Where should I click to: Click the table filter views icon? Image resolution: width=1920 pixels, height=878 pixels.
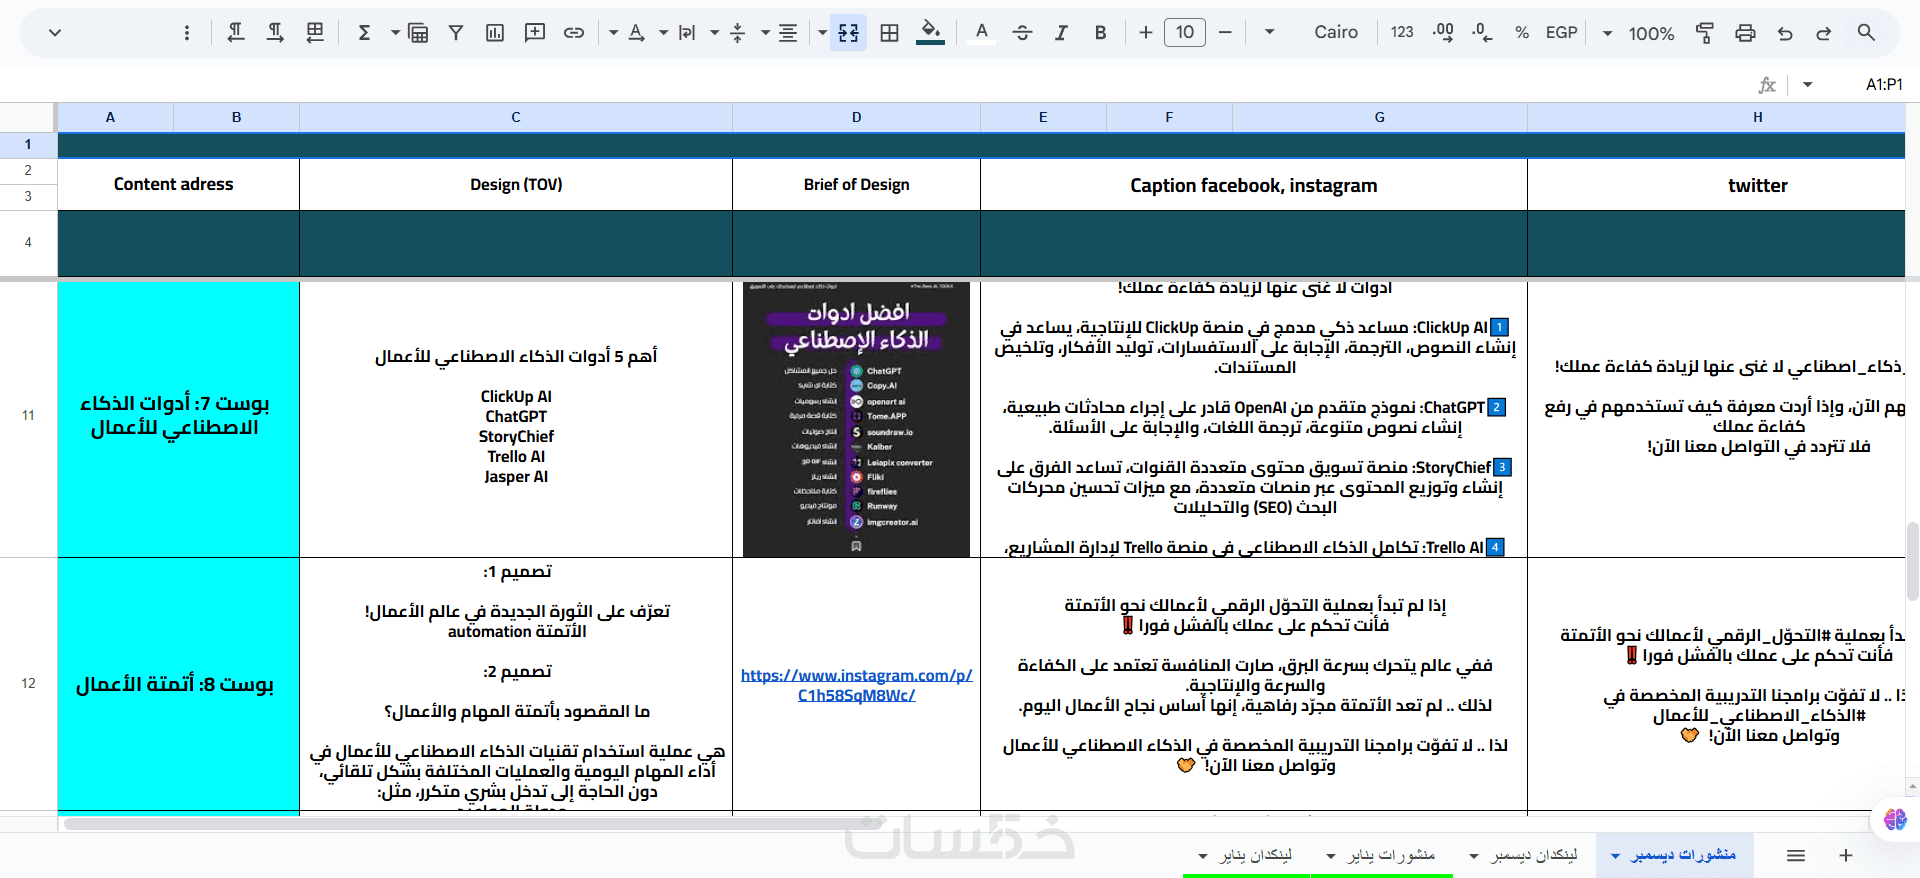pyautogui.click(x=418, y=33)
